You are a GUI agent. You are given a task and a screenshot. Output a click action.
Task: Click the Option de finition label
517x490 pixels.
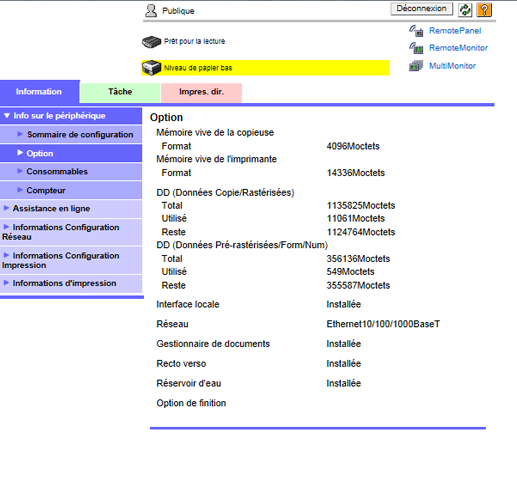click(x=191, y=403)
